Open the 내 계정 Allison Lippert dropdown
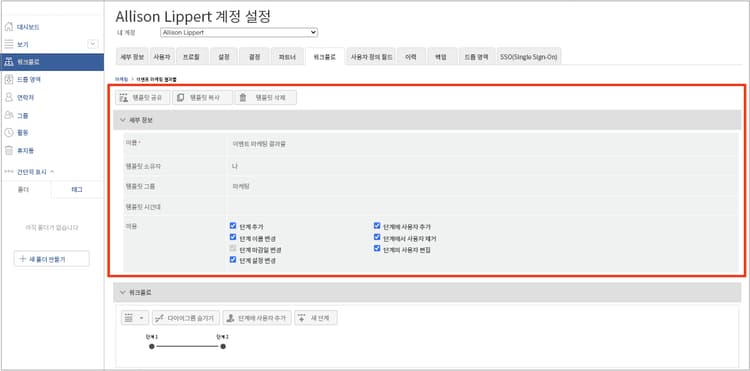Image resolution: width=750 pixels, height=371 pixels. point(239,33)
